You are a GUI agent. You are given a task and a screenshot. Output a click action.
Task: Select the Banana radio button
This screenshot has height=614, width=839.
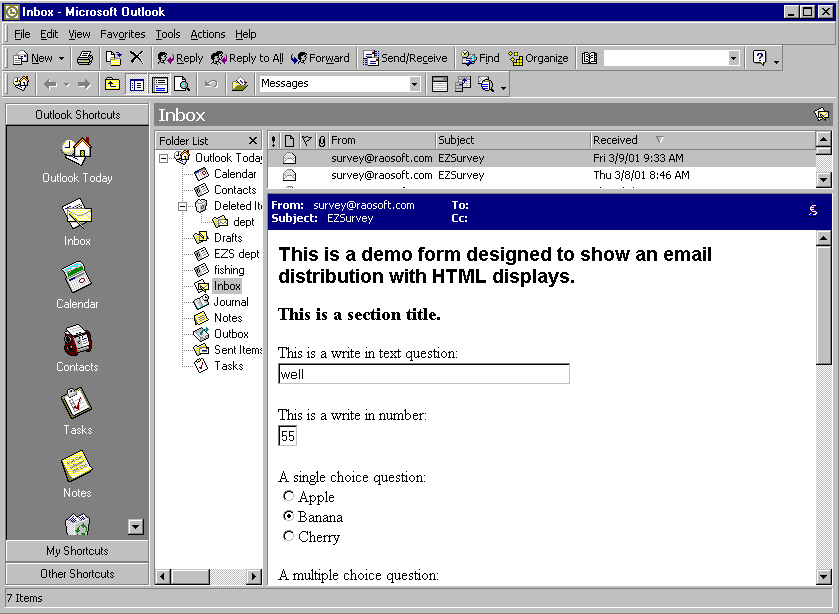point(288,516)
